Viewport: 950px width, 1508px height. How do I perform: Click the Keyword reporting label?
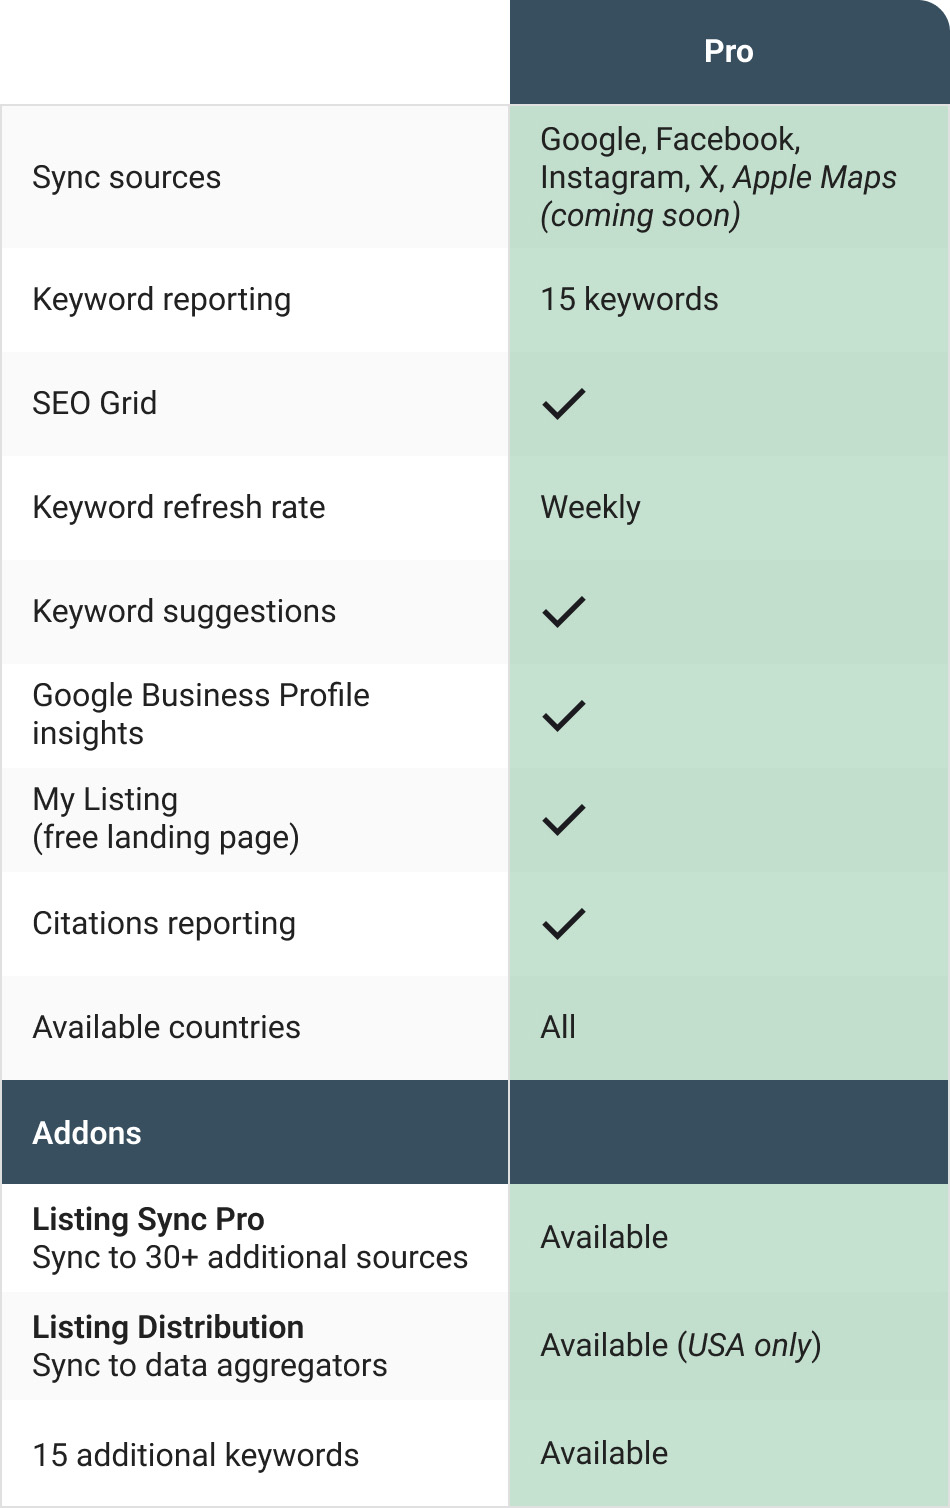[x=162, y=300]
